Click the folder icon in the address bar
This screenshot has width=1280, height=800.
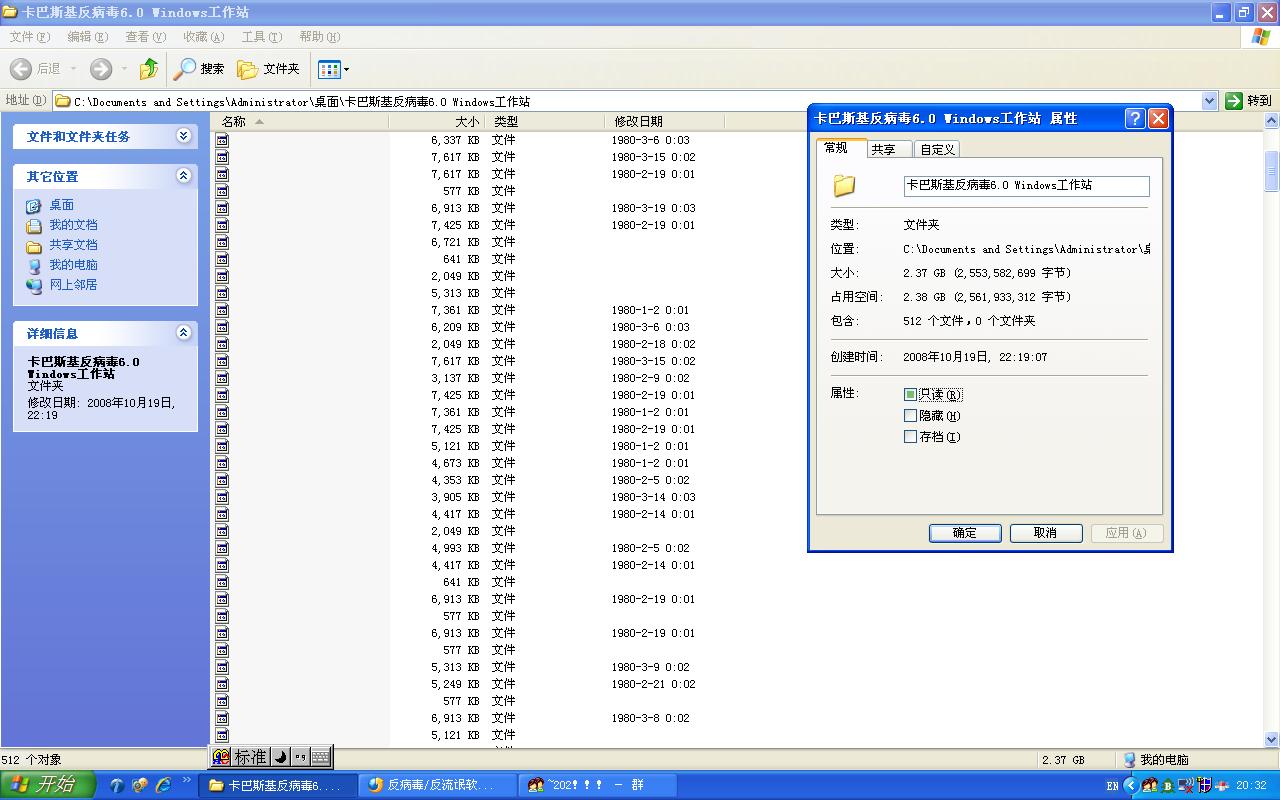pos(62,101)
